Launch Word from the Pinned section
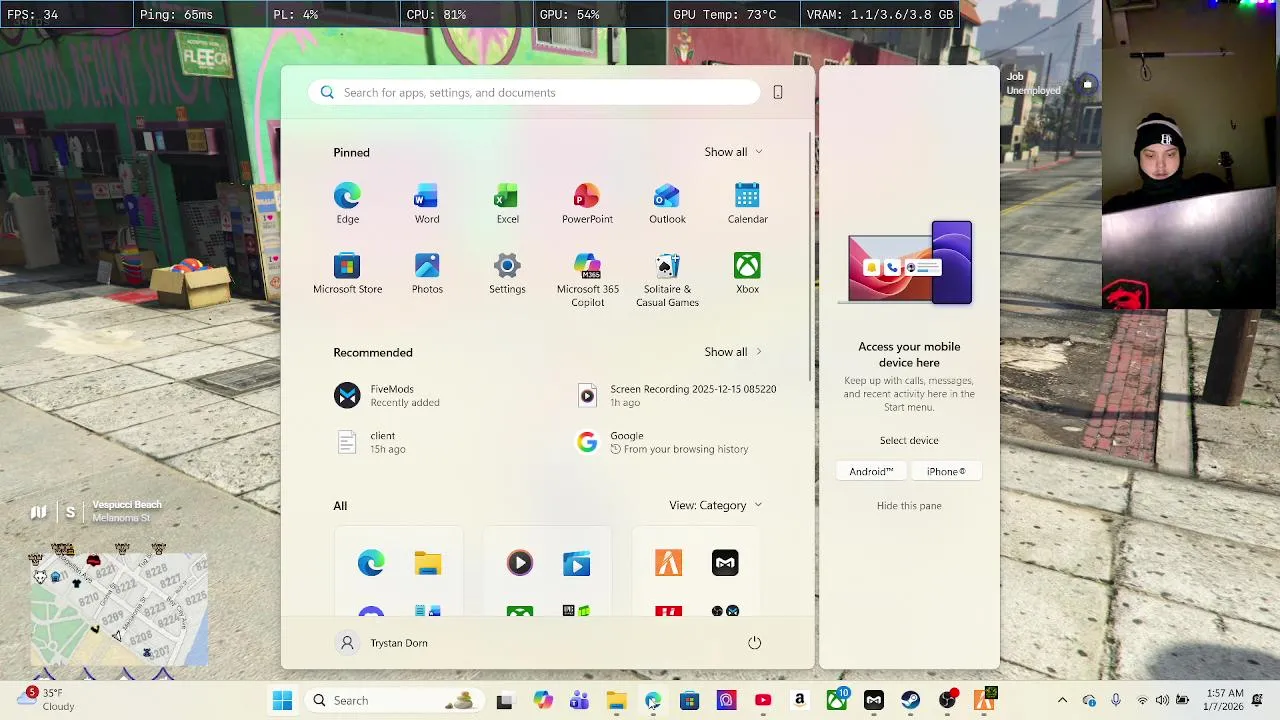The width and height of the screenshot is (1280, 720). tap(427, 203)
